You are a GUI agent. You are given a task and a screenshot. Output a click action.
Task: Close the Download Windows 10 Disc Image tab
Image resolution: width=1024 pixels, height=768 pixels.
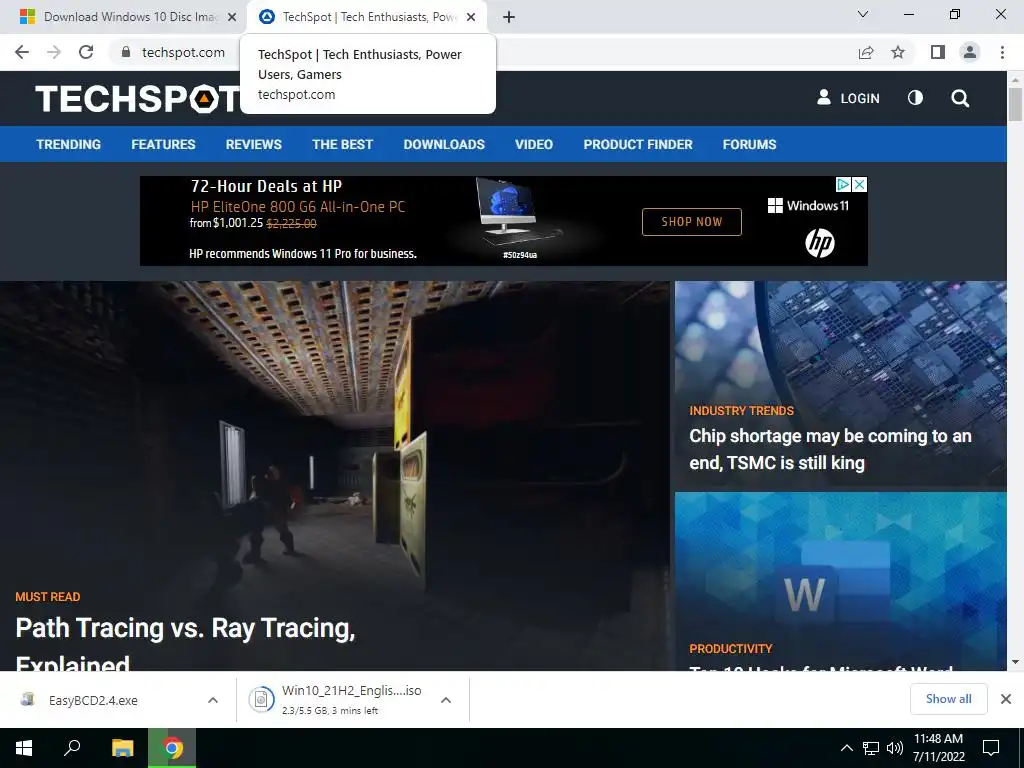coord(232,17)
